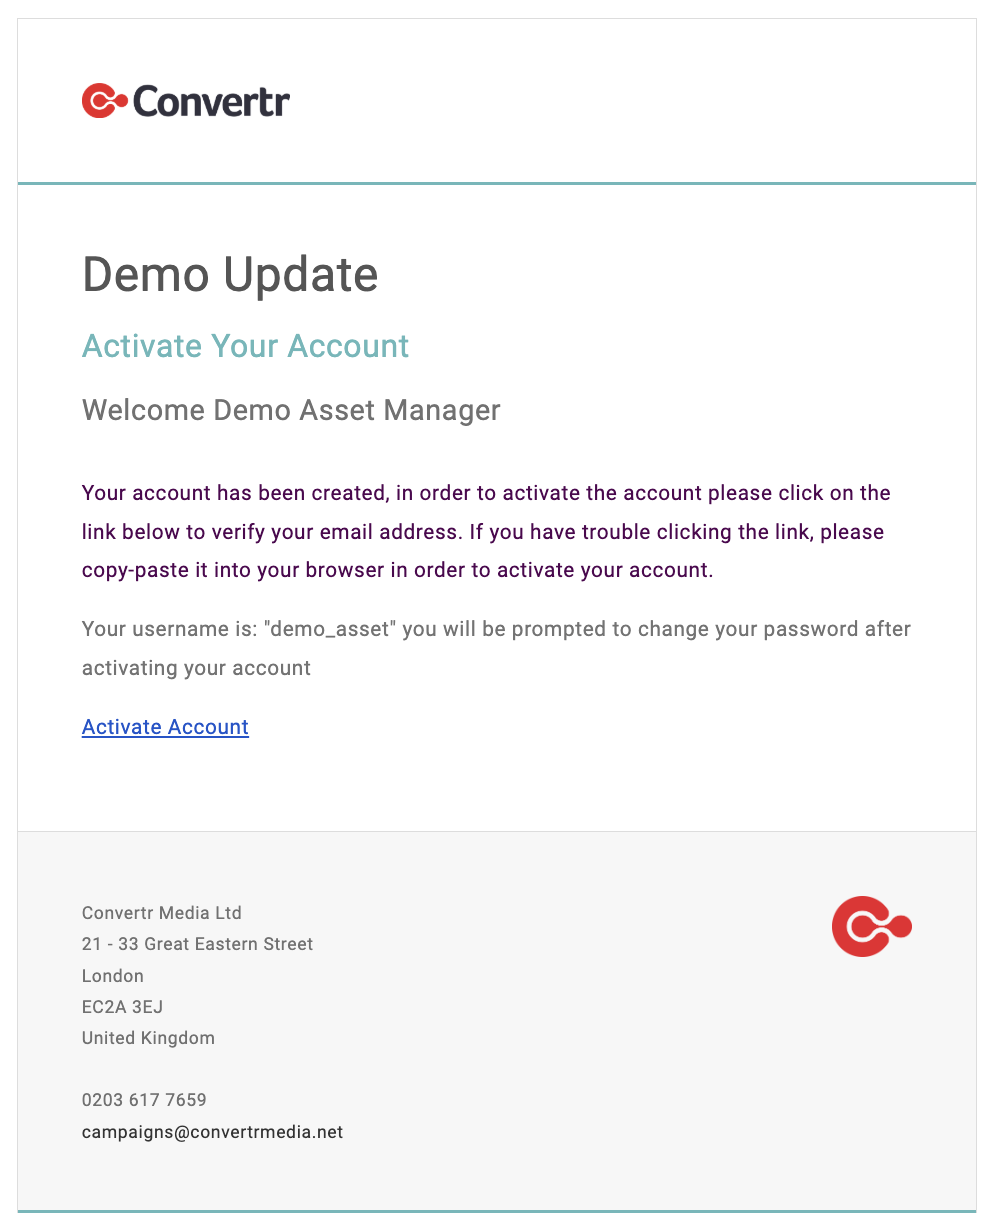
Task: Click the London line in the address
Action: [113, 976]
